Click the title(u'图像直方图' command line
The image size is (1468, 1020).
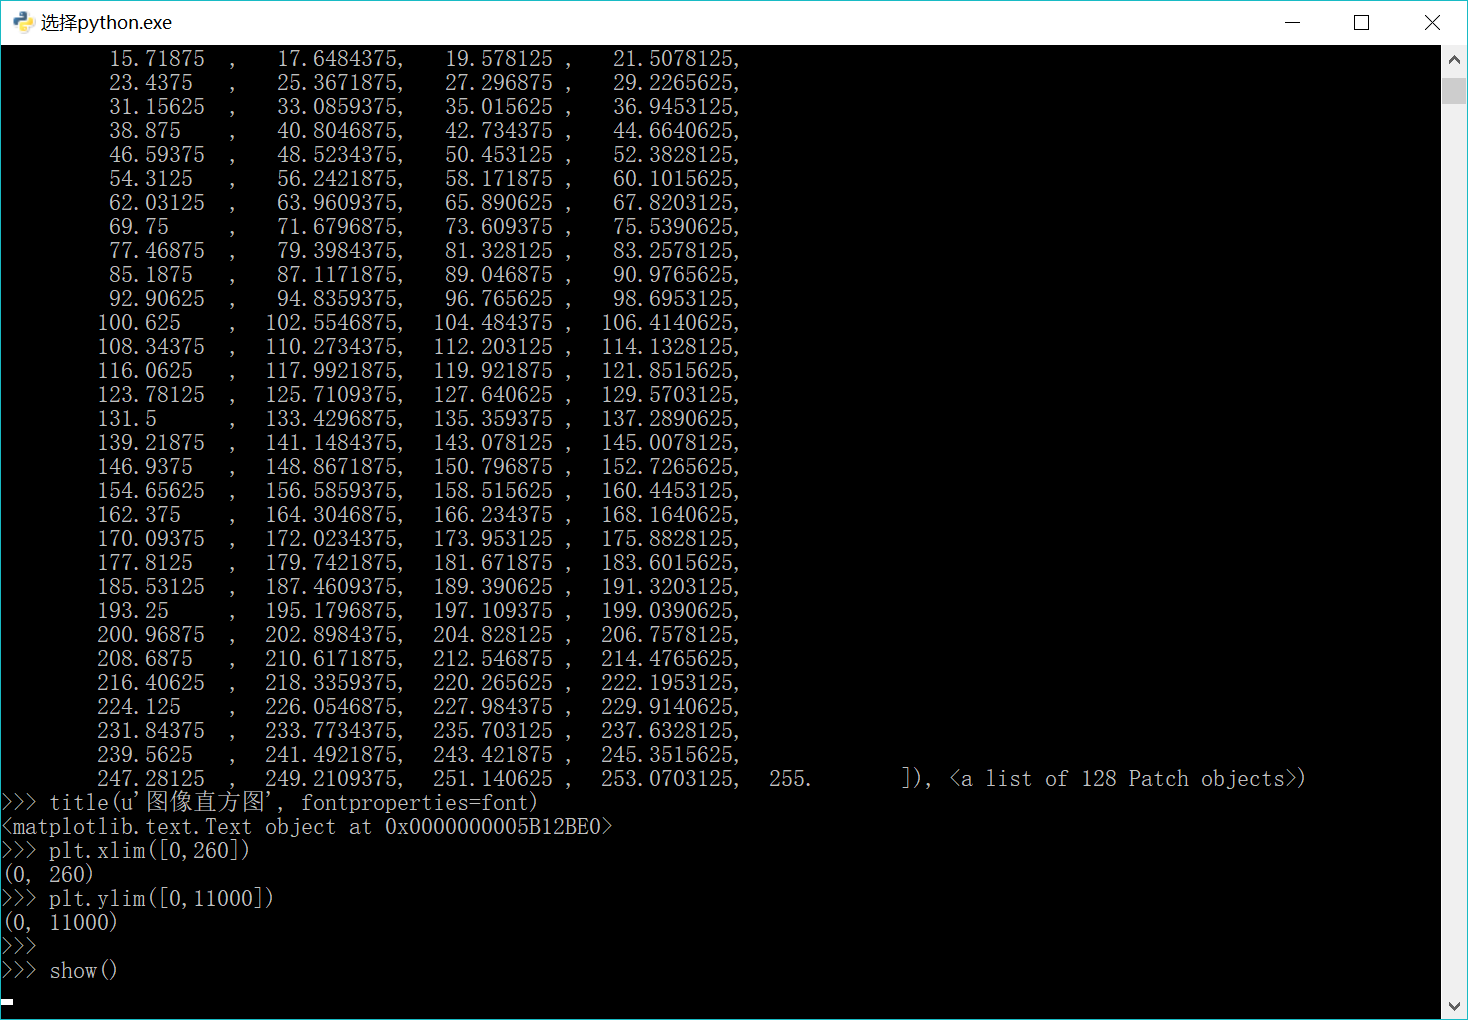[x=270, y=802]
